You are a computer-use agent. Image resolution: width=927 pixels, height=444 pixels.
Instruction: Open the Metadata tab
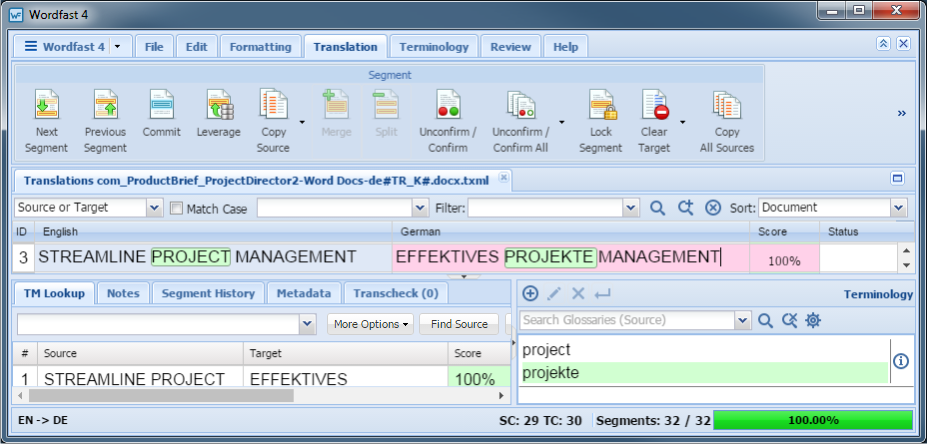point(304,293)
